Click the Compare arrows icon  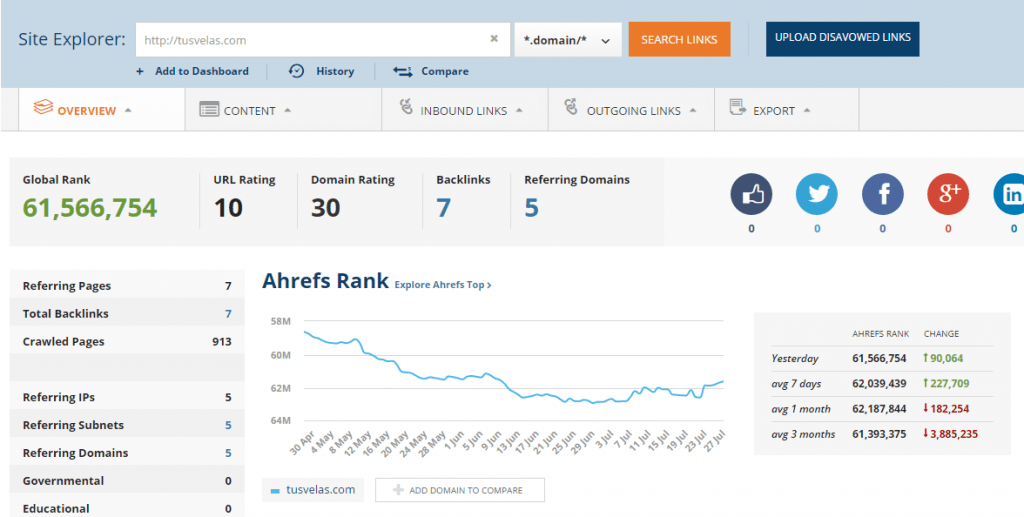click(x=403, y=71)
